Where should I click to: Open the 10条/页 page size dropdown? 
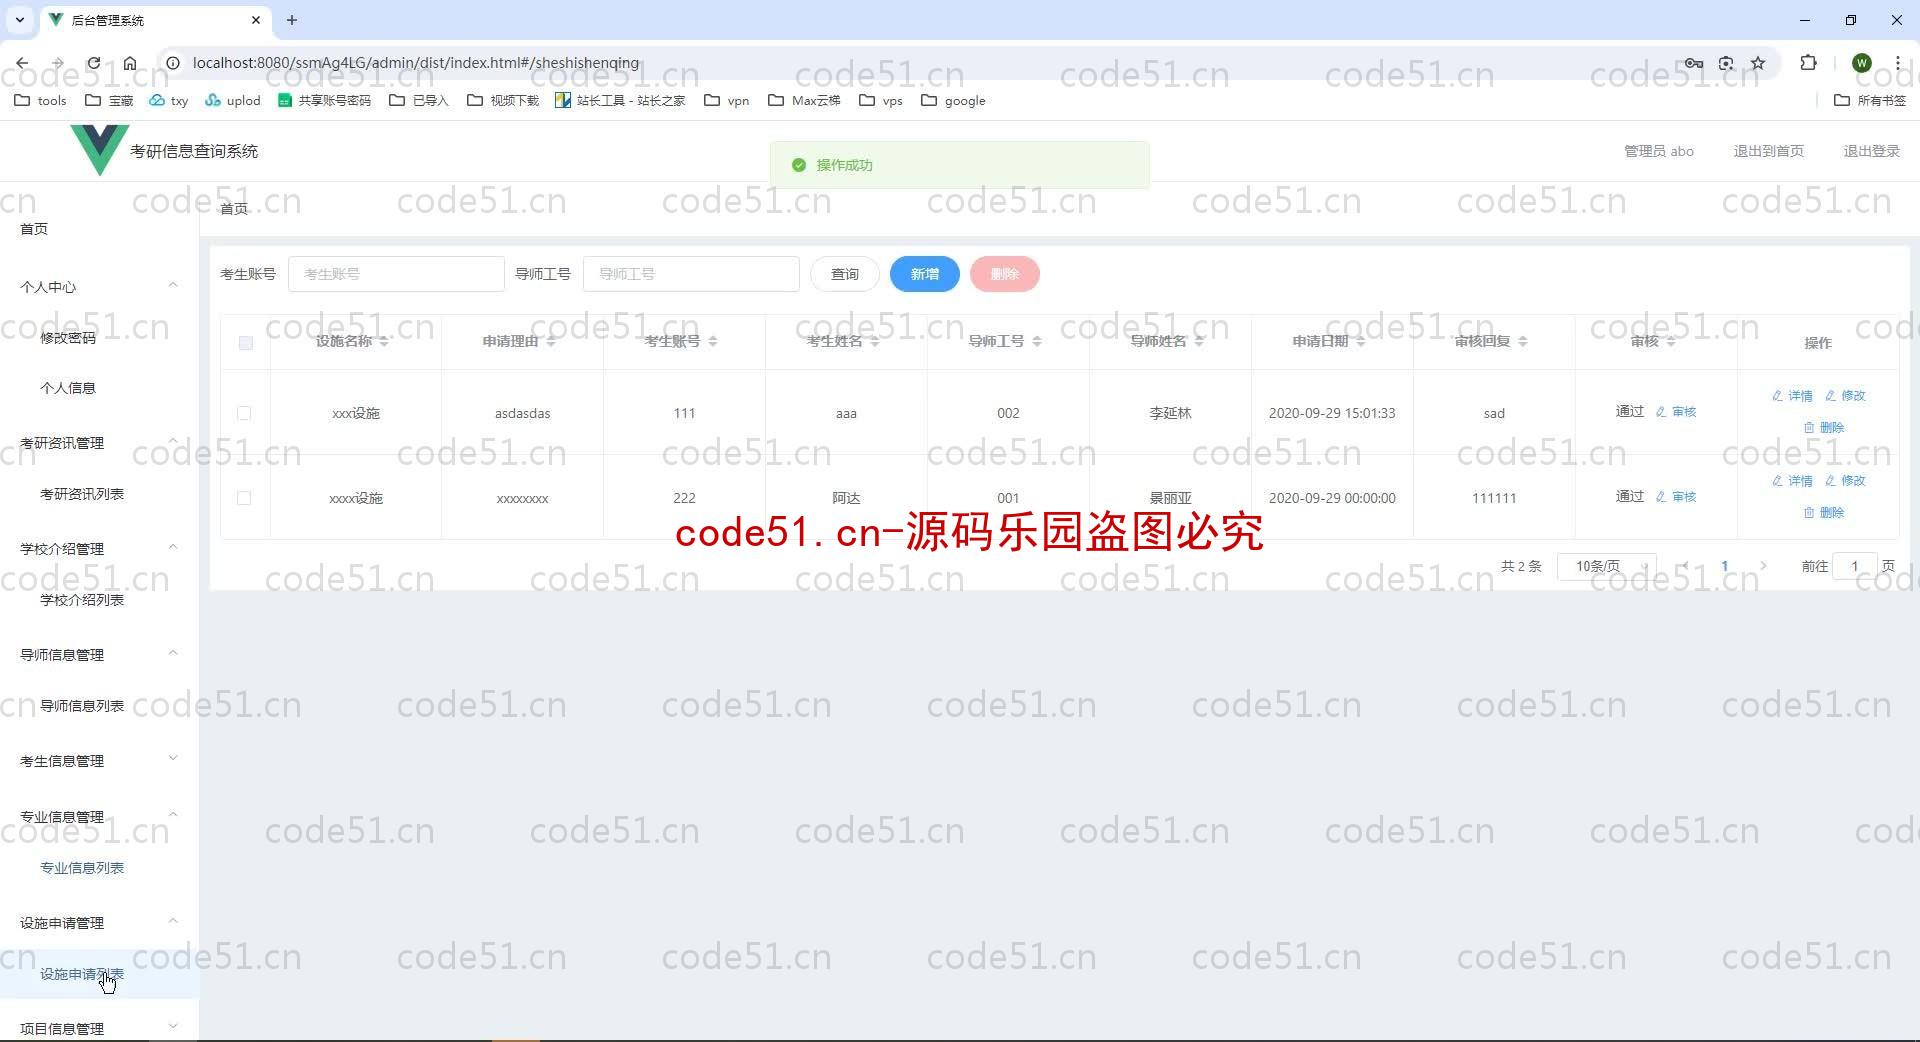point(1607,566)
